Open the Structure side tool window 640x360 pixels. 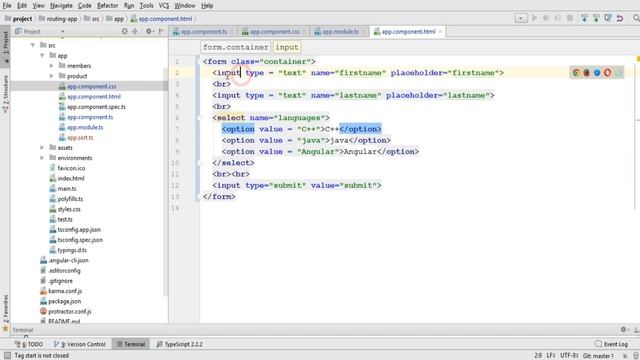5,94
